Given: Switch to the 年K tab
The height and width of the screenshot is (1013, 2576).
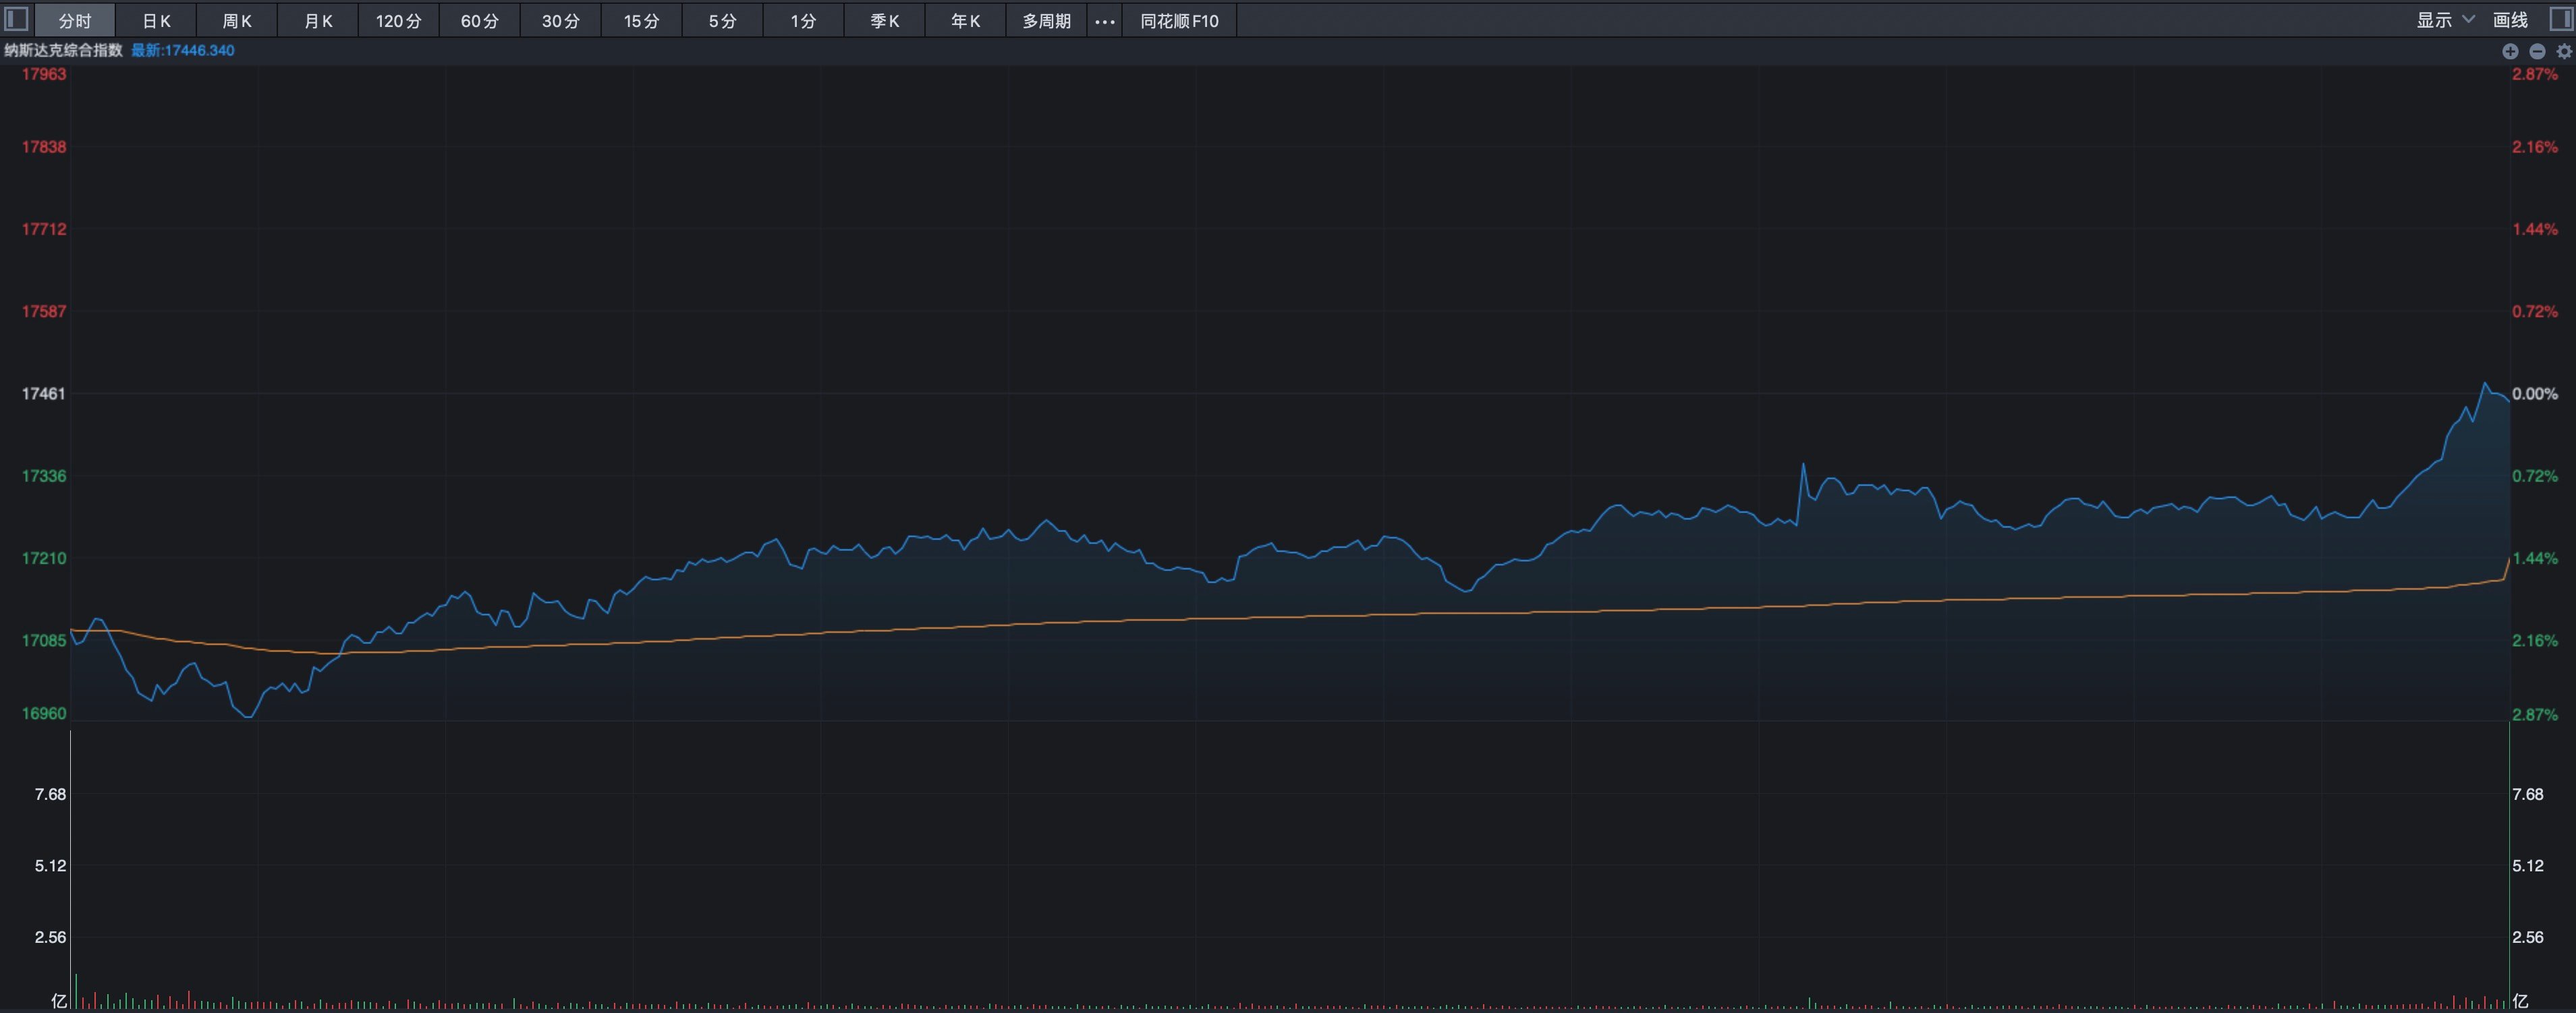Looking at the screenshot, I should tap(966, 21).
